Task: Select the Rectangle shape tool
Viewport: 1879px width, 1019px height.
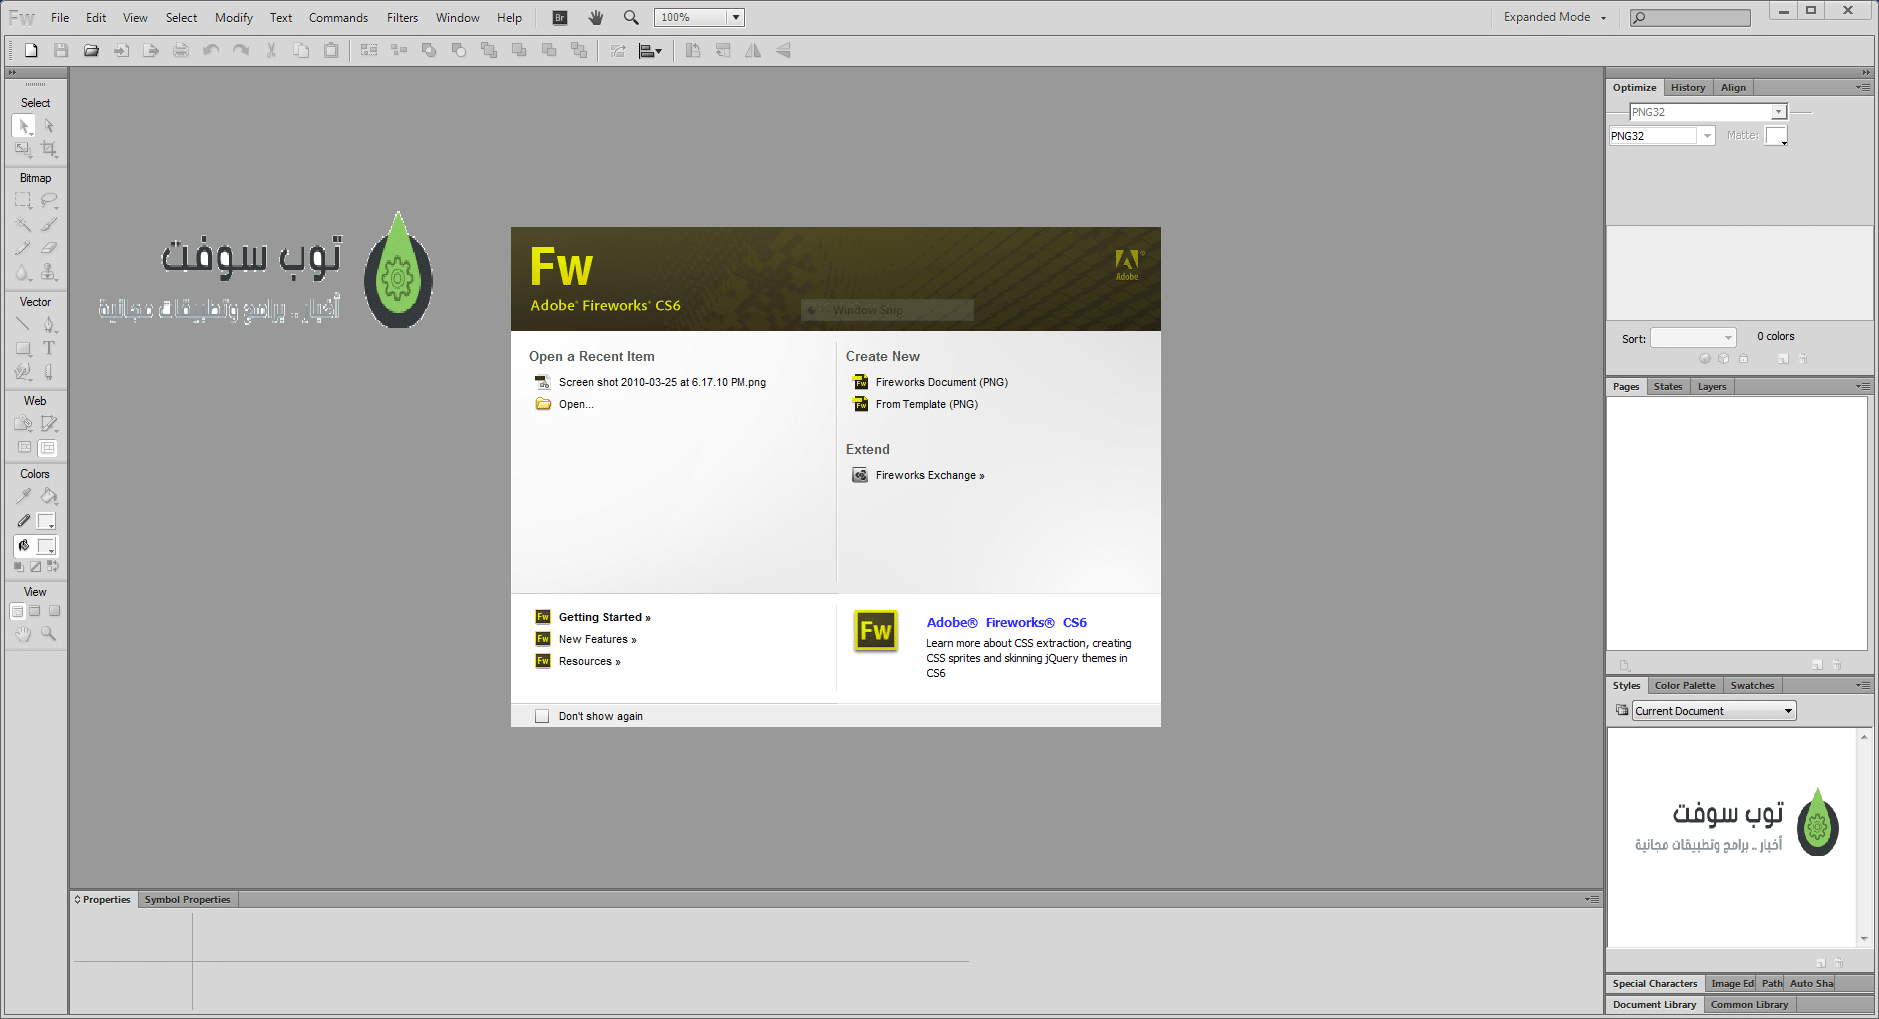Action: pos(23,348)
